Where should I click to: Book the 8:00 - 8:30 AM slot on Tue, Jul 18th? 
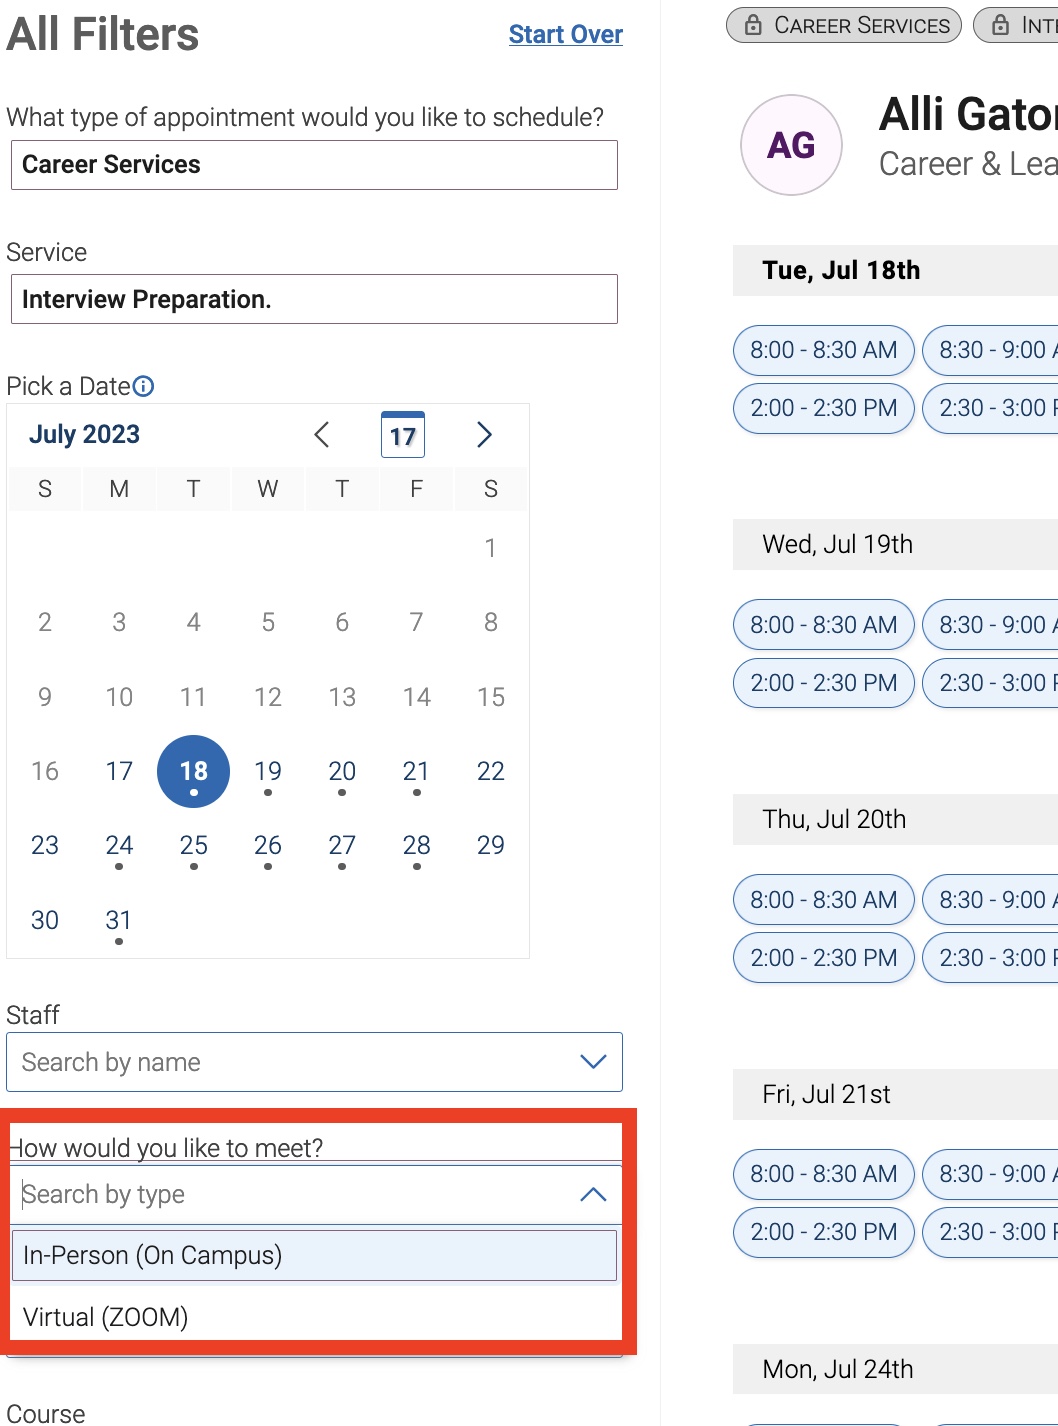tap(824, 350)
